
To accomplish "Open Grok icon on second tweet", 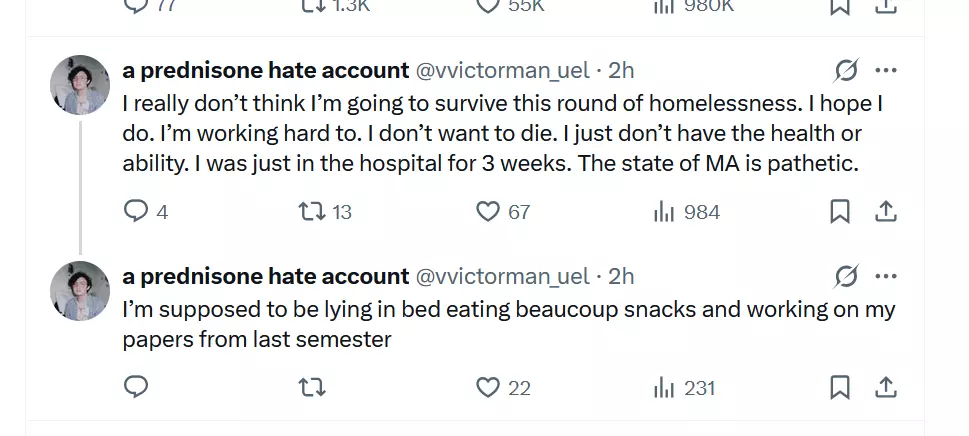I will point(845,276).
